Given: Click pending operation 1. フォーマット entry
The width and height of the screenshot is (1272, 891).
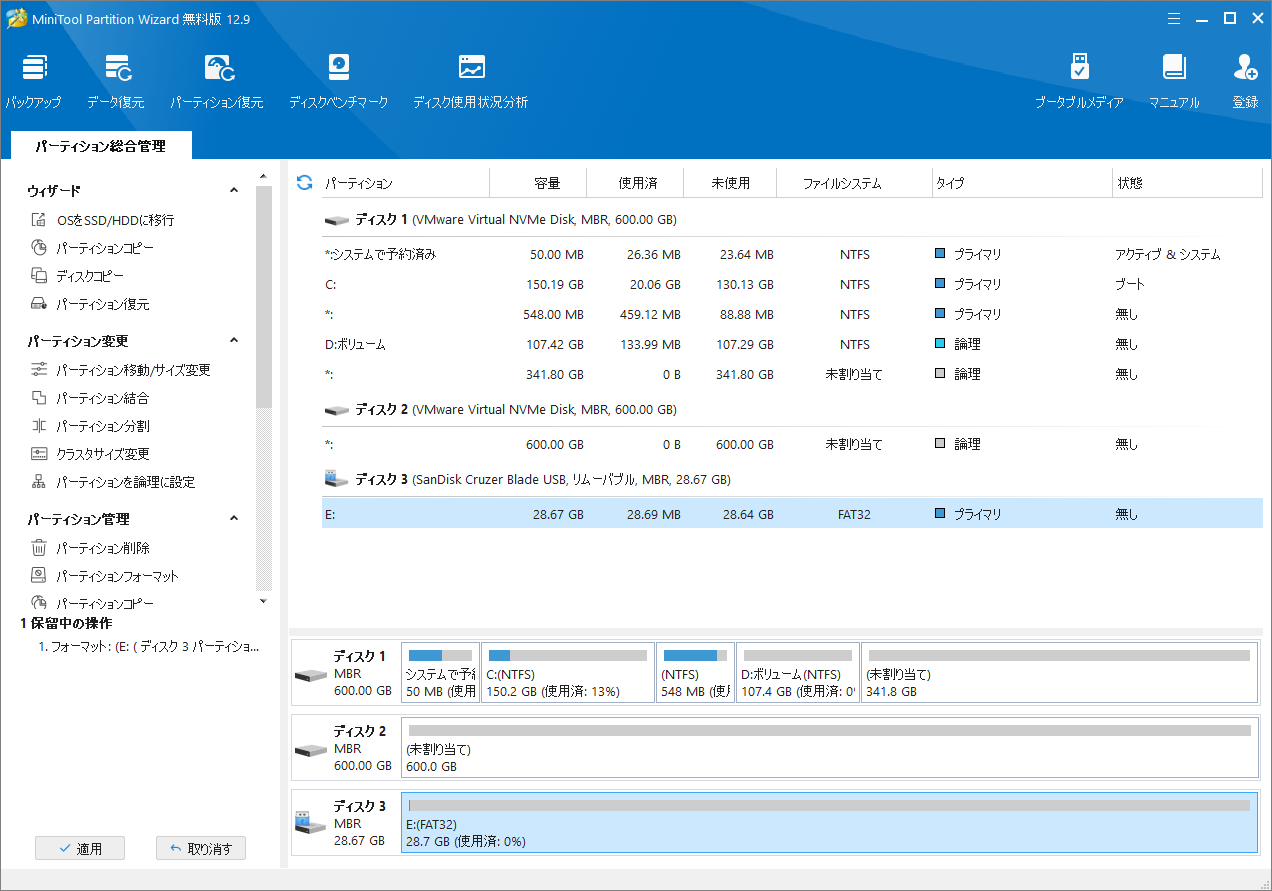Looking at the screenshot, I should [148, 647].
